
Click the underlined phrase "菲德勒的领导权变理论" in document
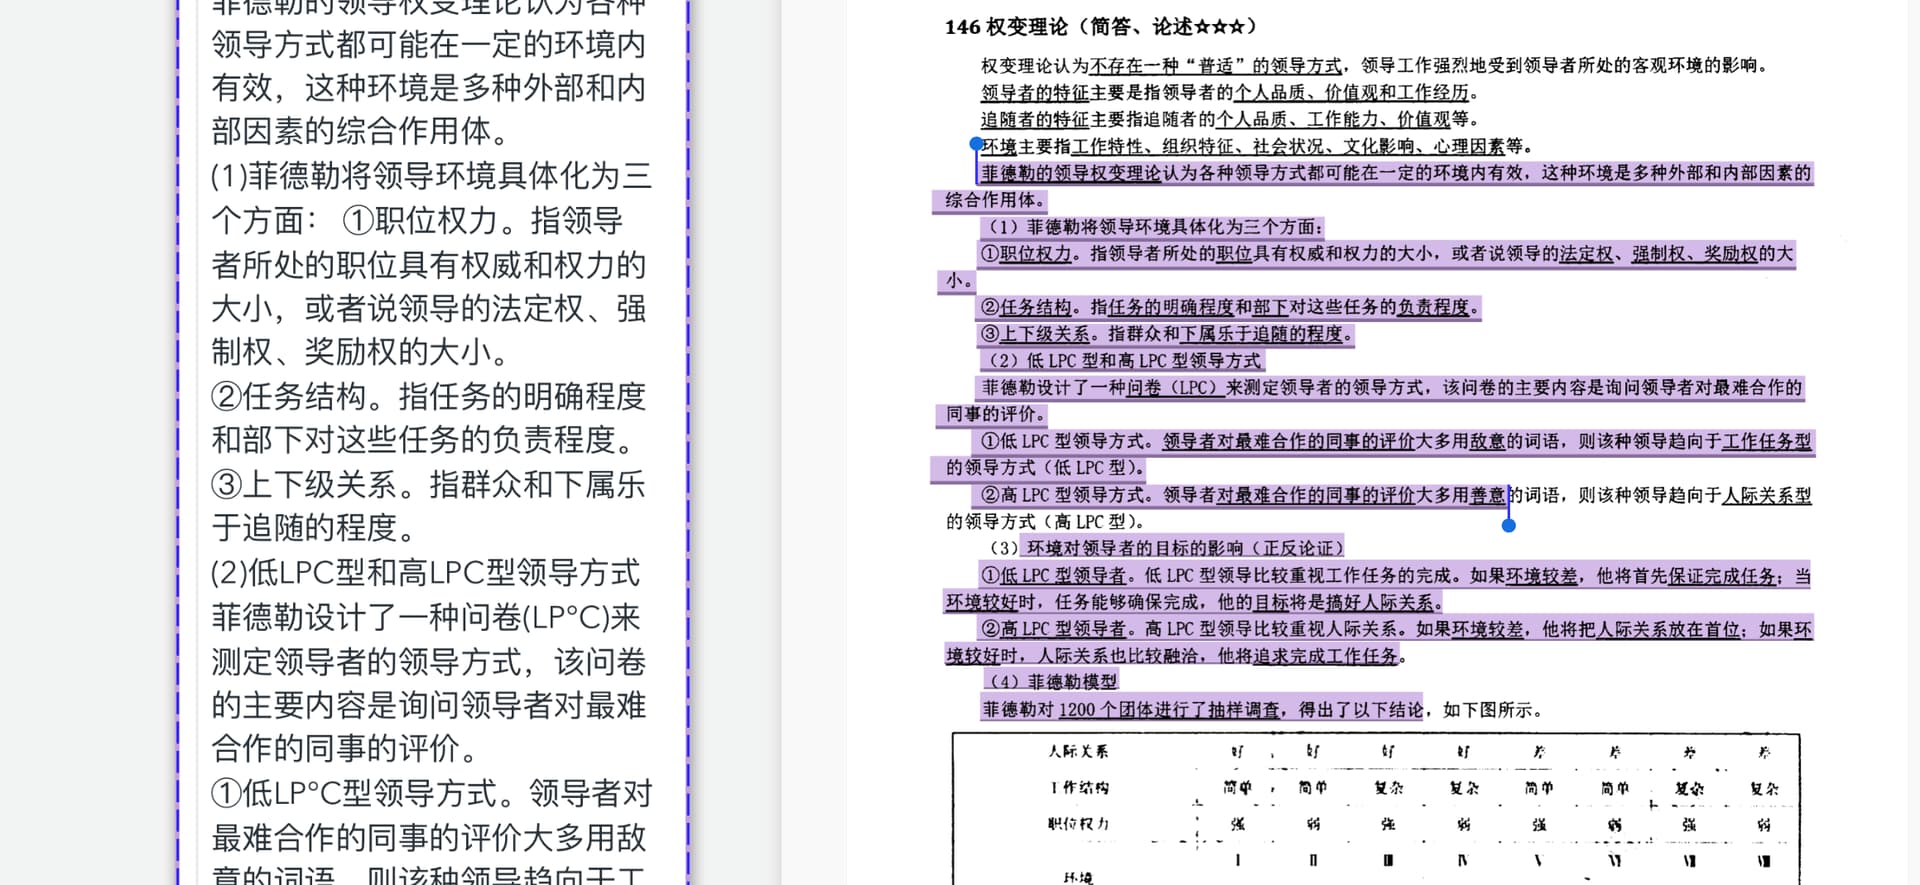pyautogui.click(x=1071, y=173)
